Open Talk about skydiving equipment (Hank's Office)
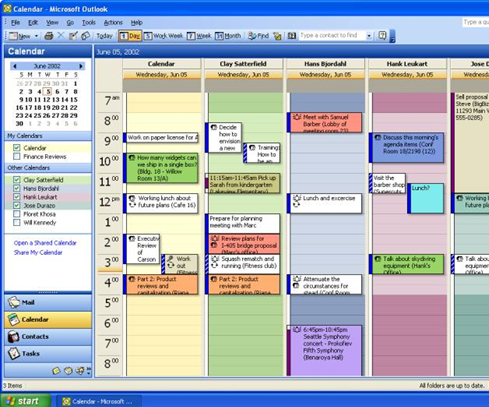Viewport: 489px width, 407px height. pos(407,264)
